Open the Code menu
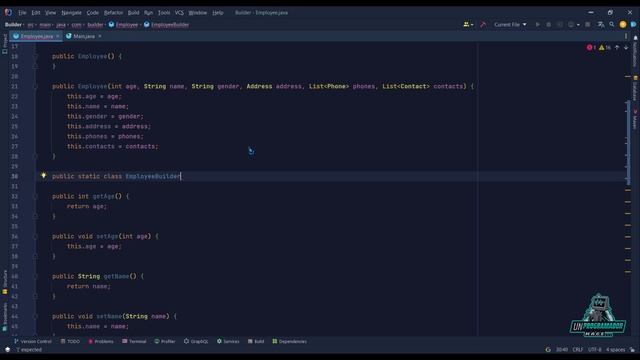 (93, 13)
